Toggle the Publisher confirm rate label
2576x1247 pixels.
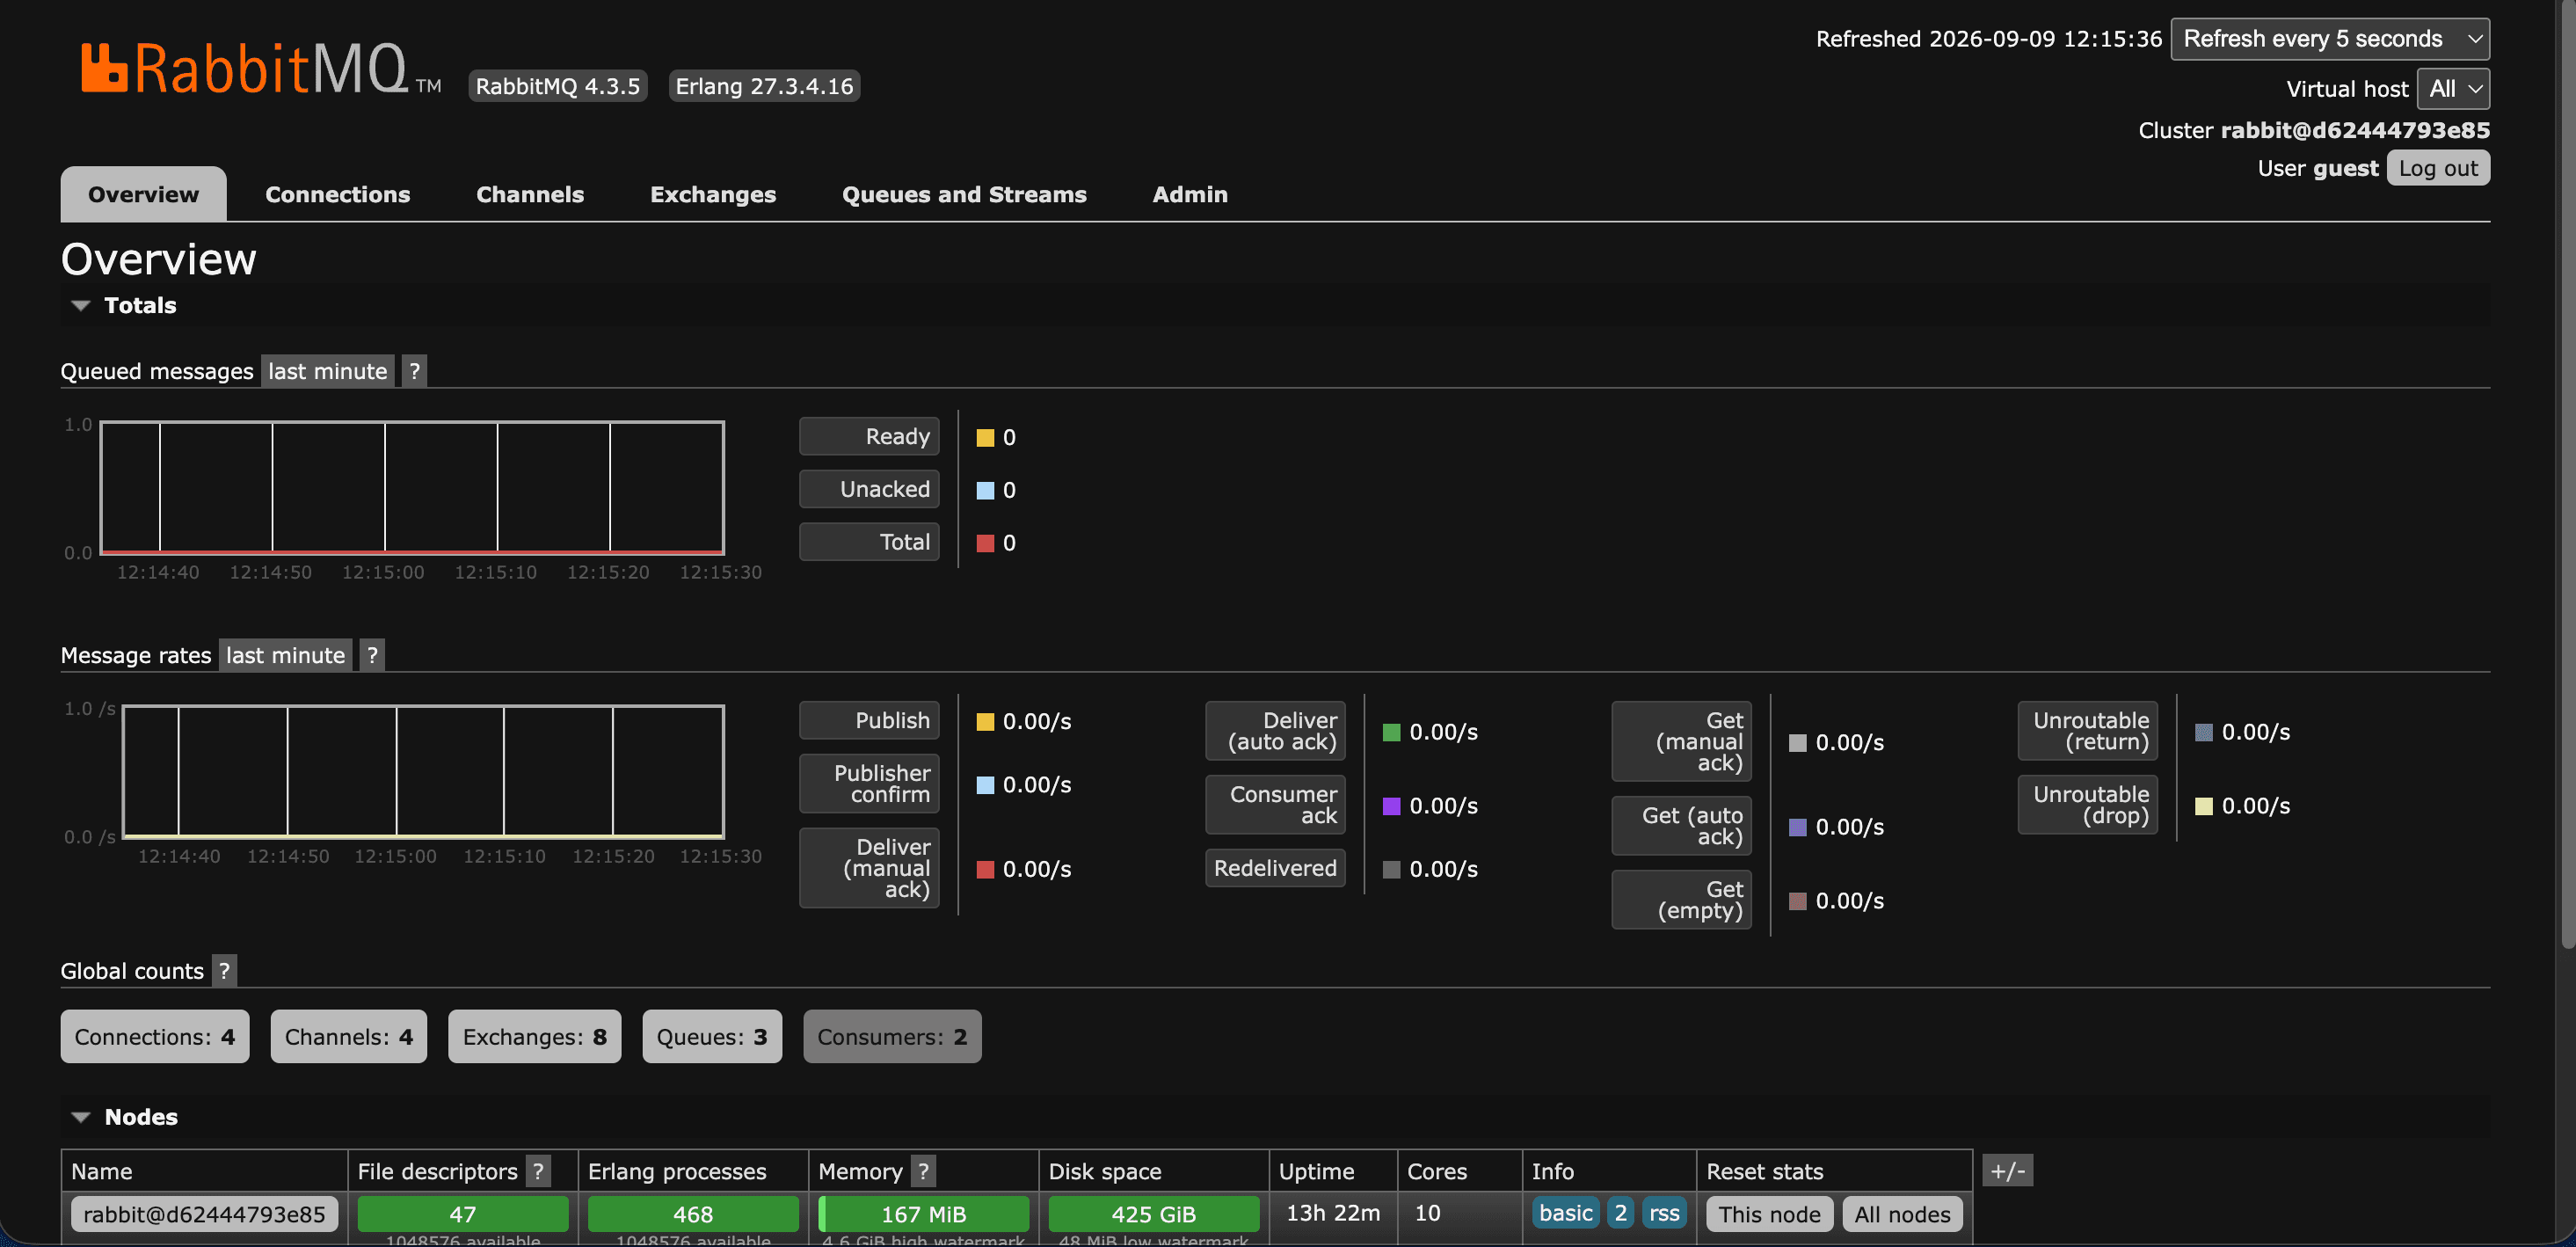869,784
